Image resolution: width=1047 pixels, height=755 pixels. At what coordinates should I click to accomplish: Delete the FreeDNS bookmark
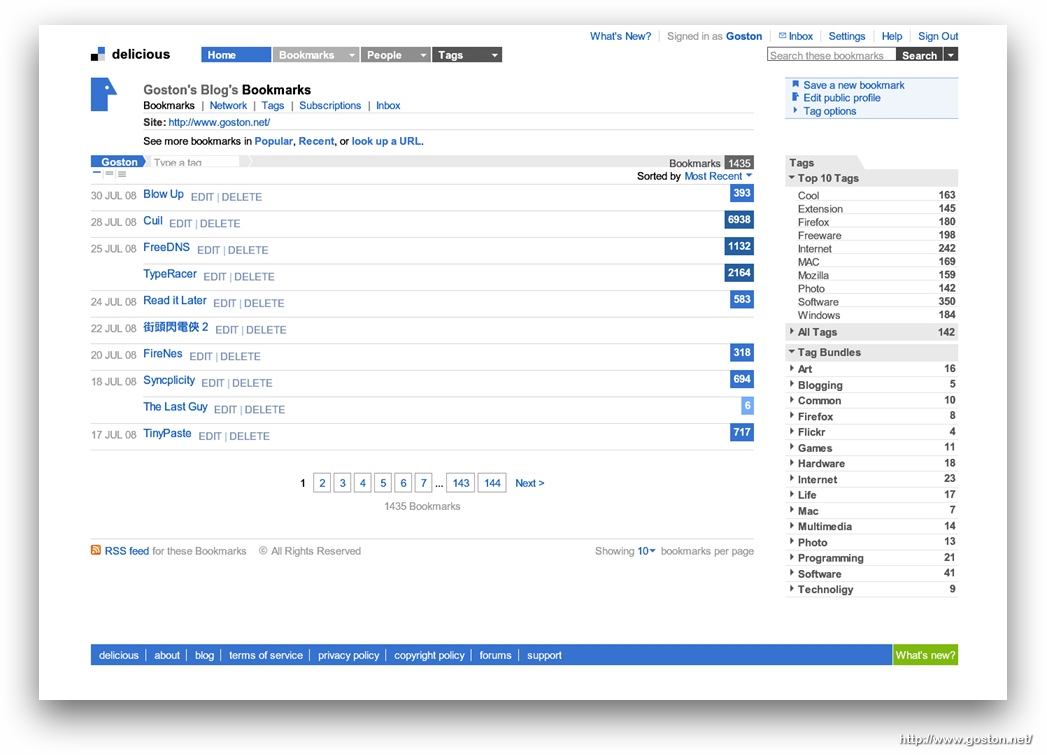248,250
